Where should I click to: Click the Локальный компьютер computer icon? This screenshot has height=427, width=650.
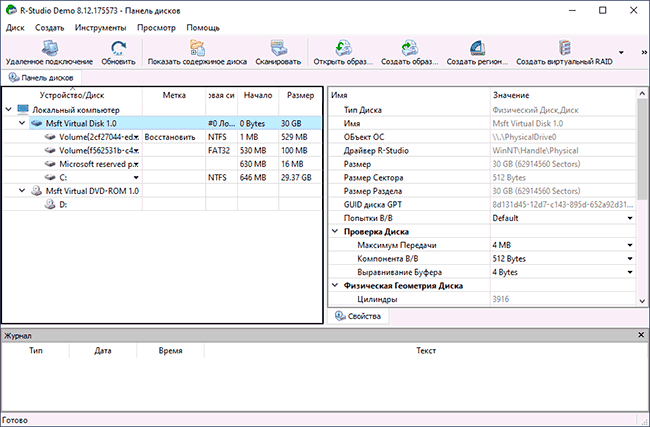click(x=23, y=110)
